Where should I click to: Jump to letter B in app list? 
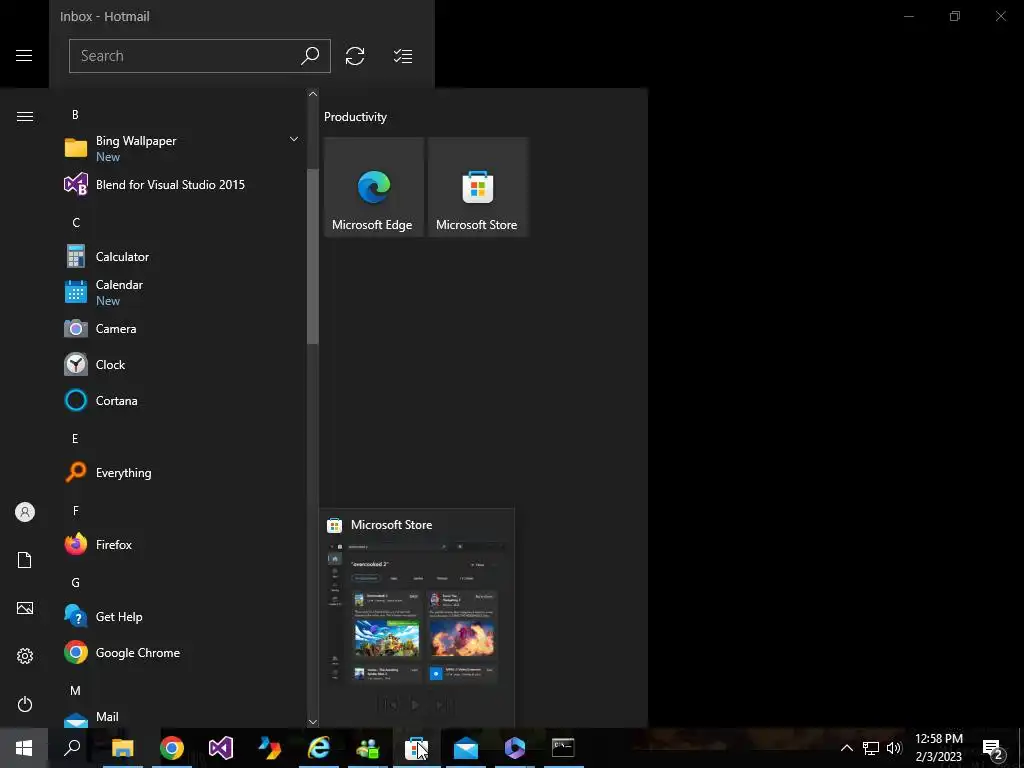[x=75, y=115]
